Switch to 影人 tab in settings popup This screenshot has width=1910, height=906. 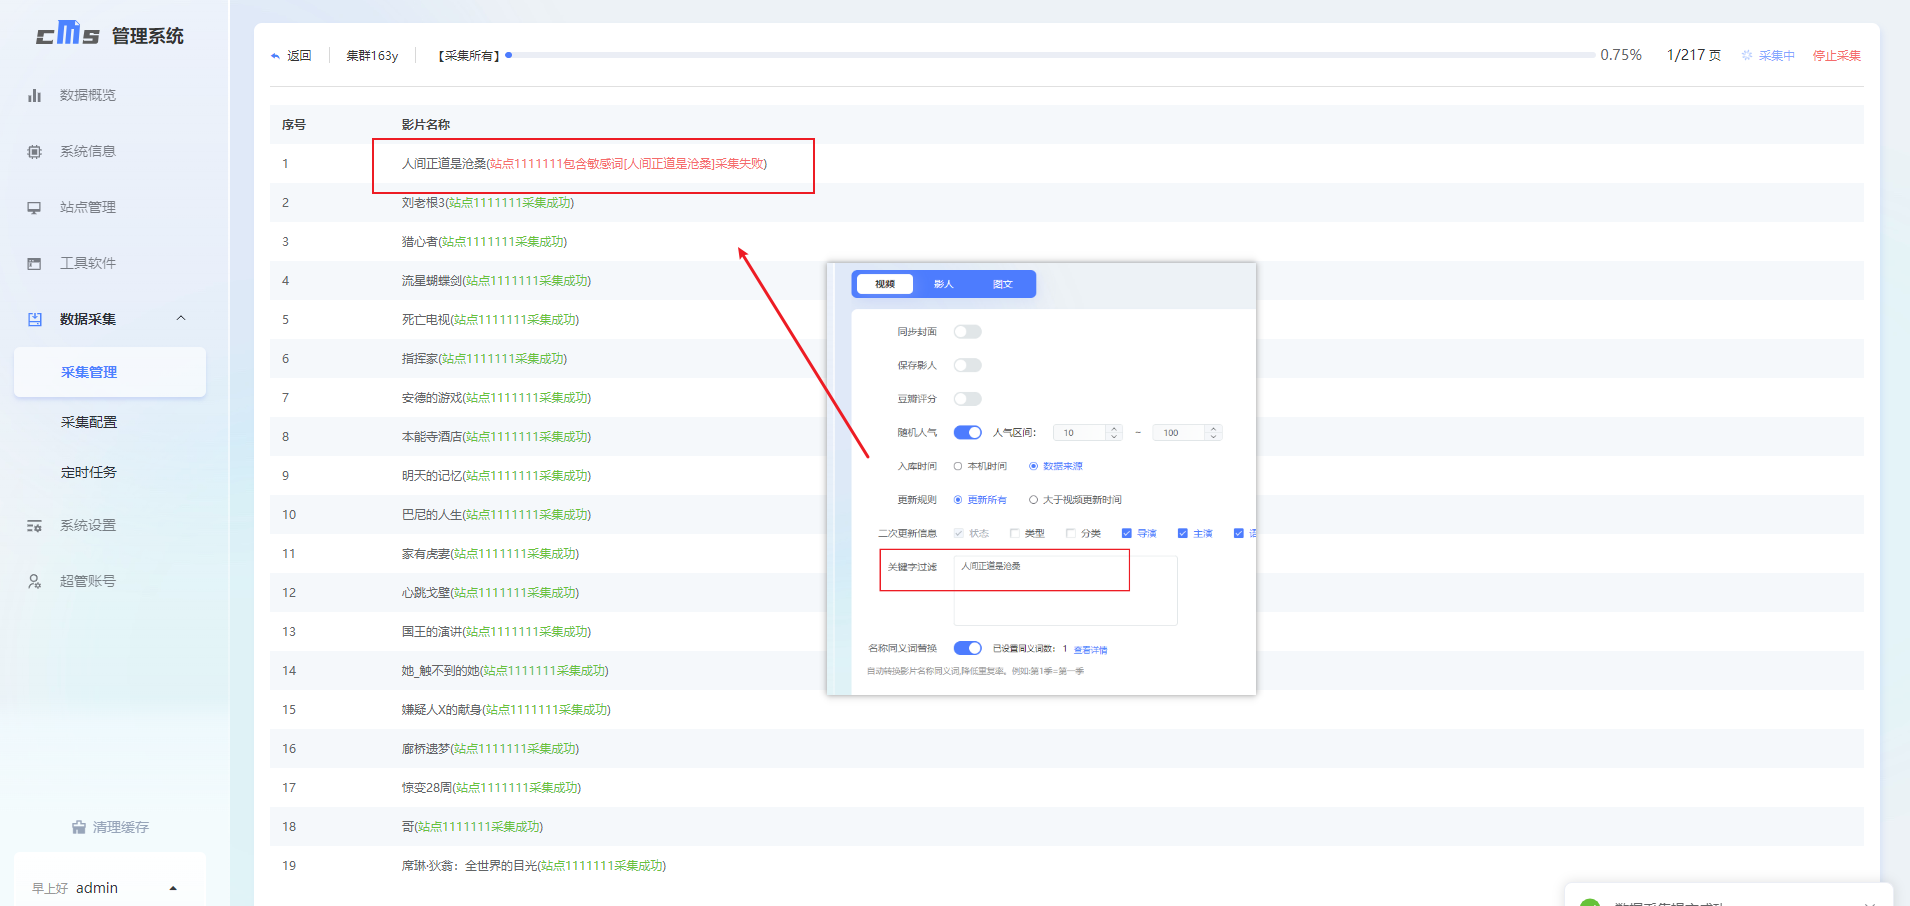pyautogui.click(x=944, y=284)
